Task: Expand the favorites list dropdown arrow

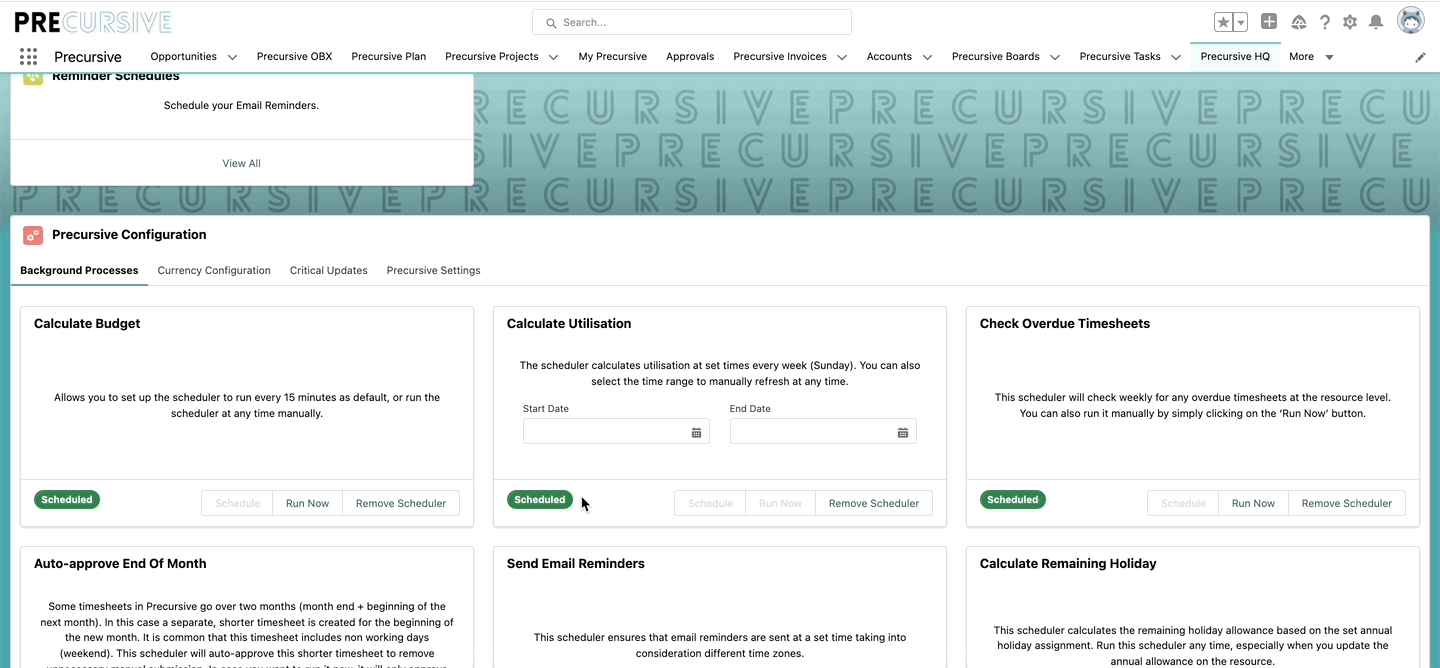Action: click(1241, 22)
